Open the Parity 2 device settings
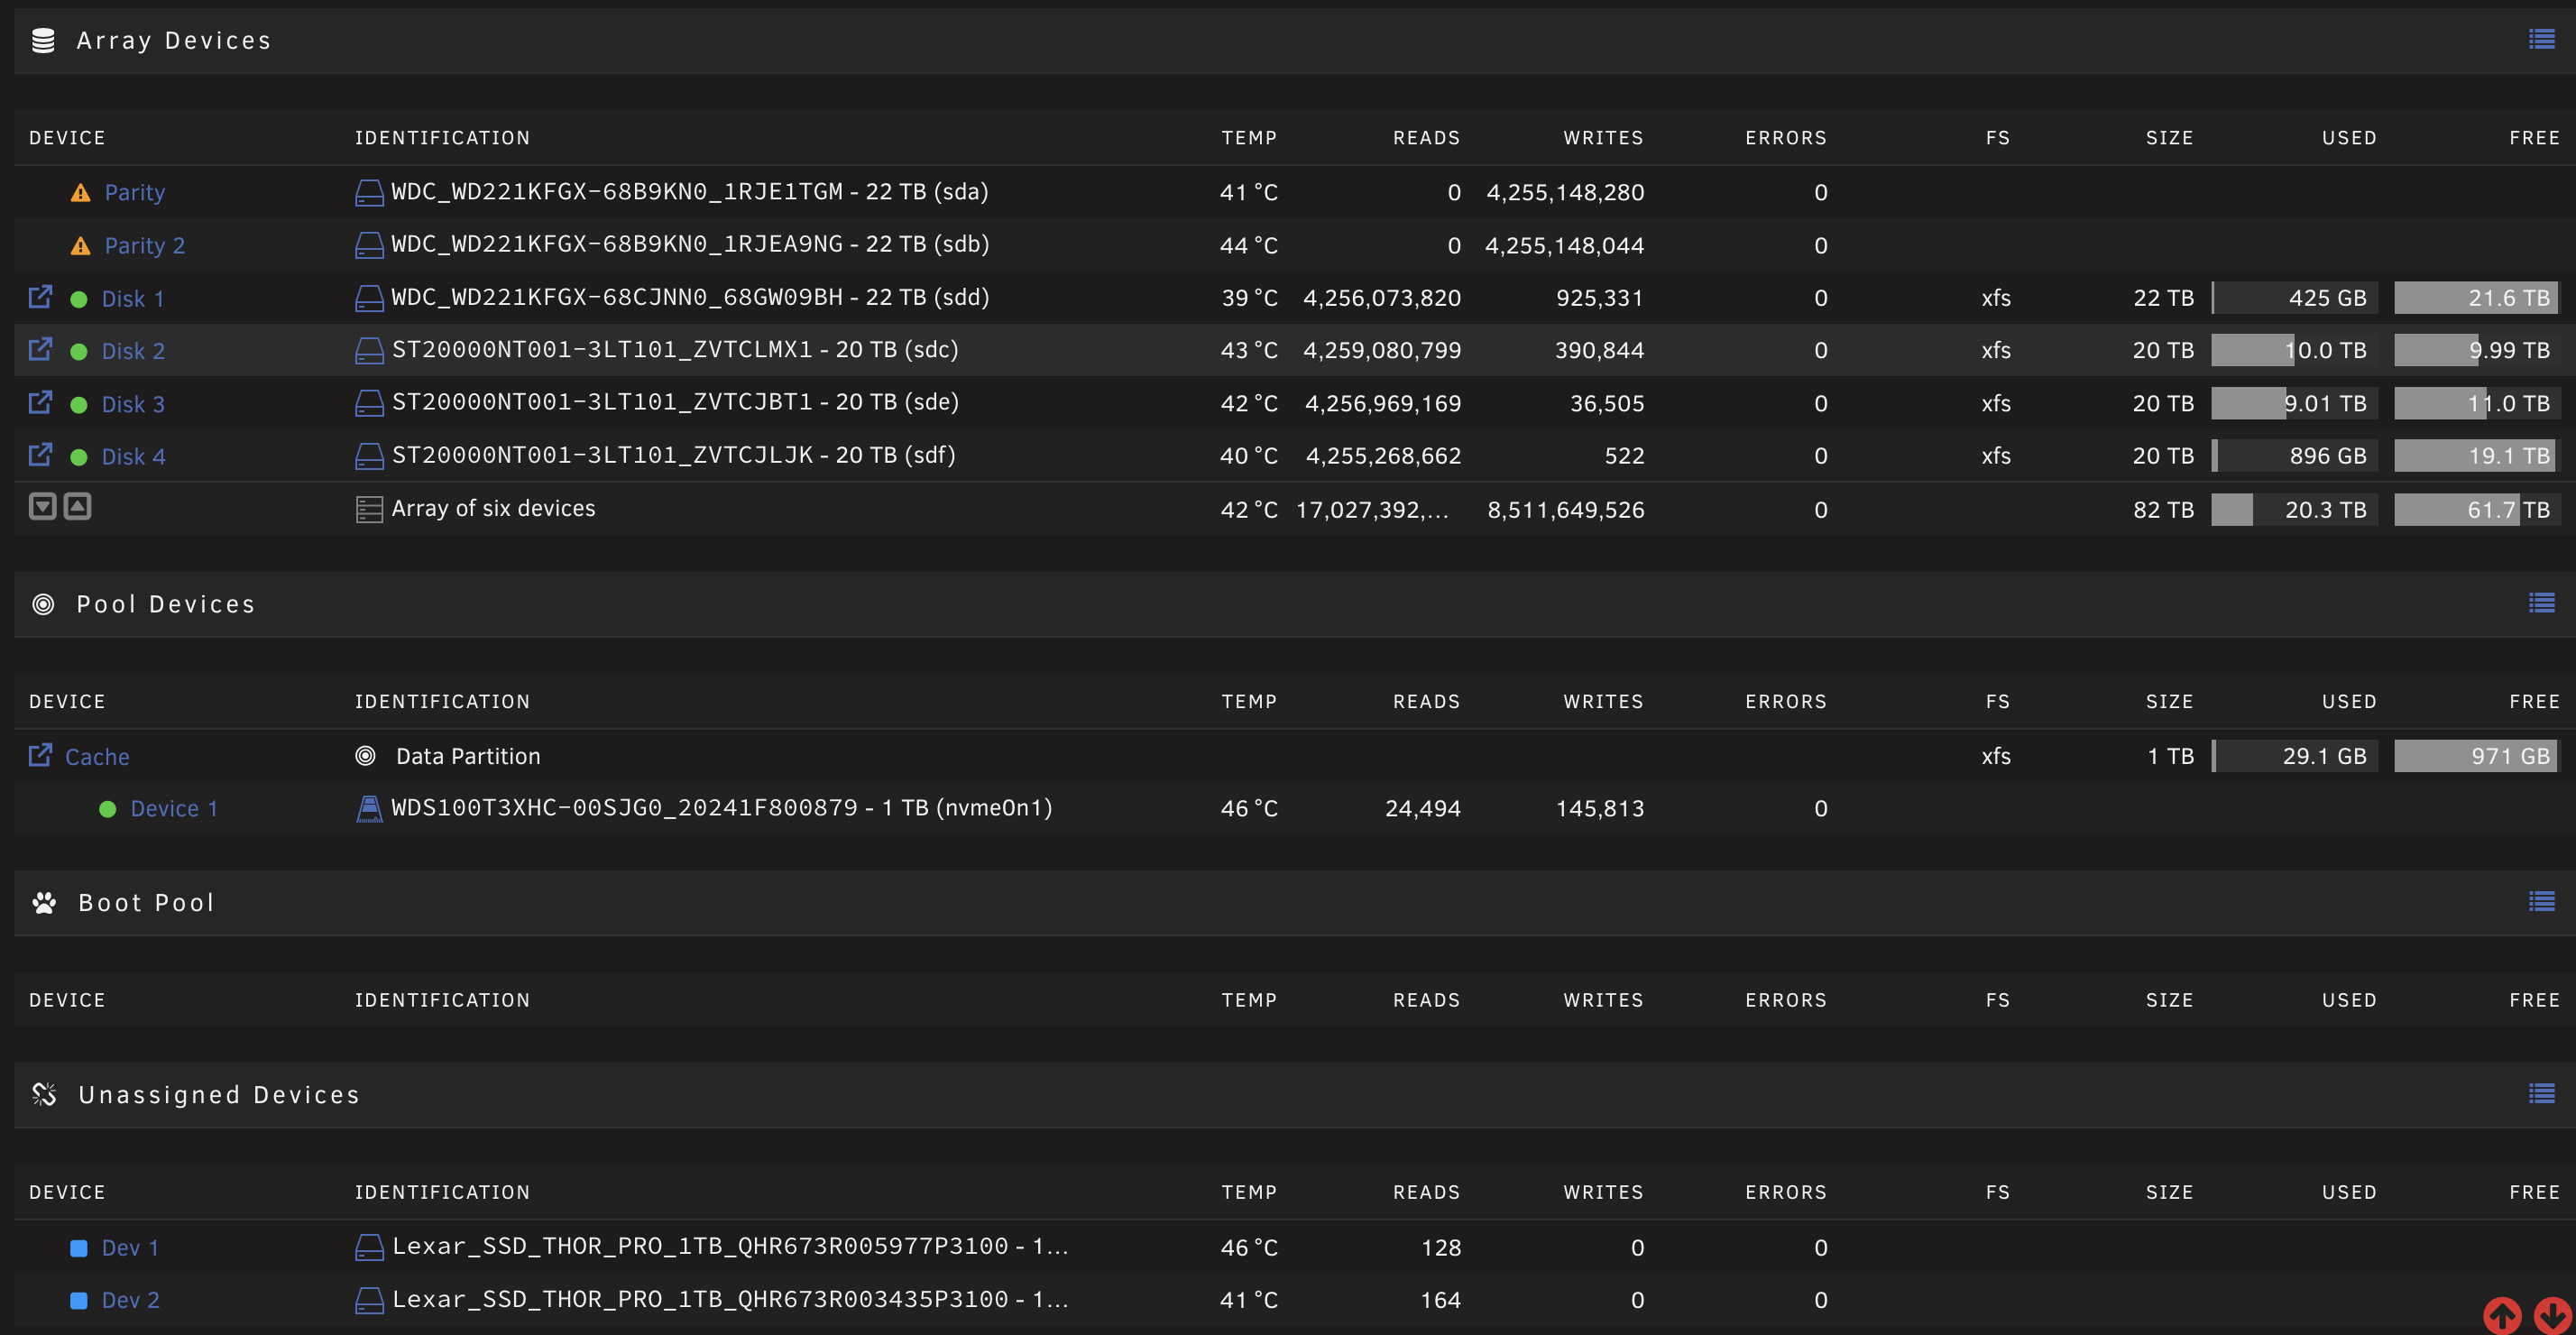Screen dimensions: 2576x1335 tap(145, 245)
